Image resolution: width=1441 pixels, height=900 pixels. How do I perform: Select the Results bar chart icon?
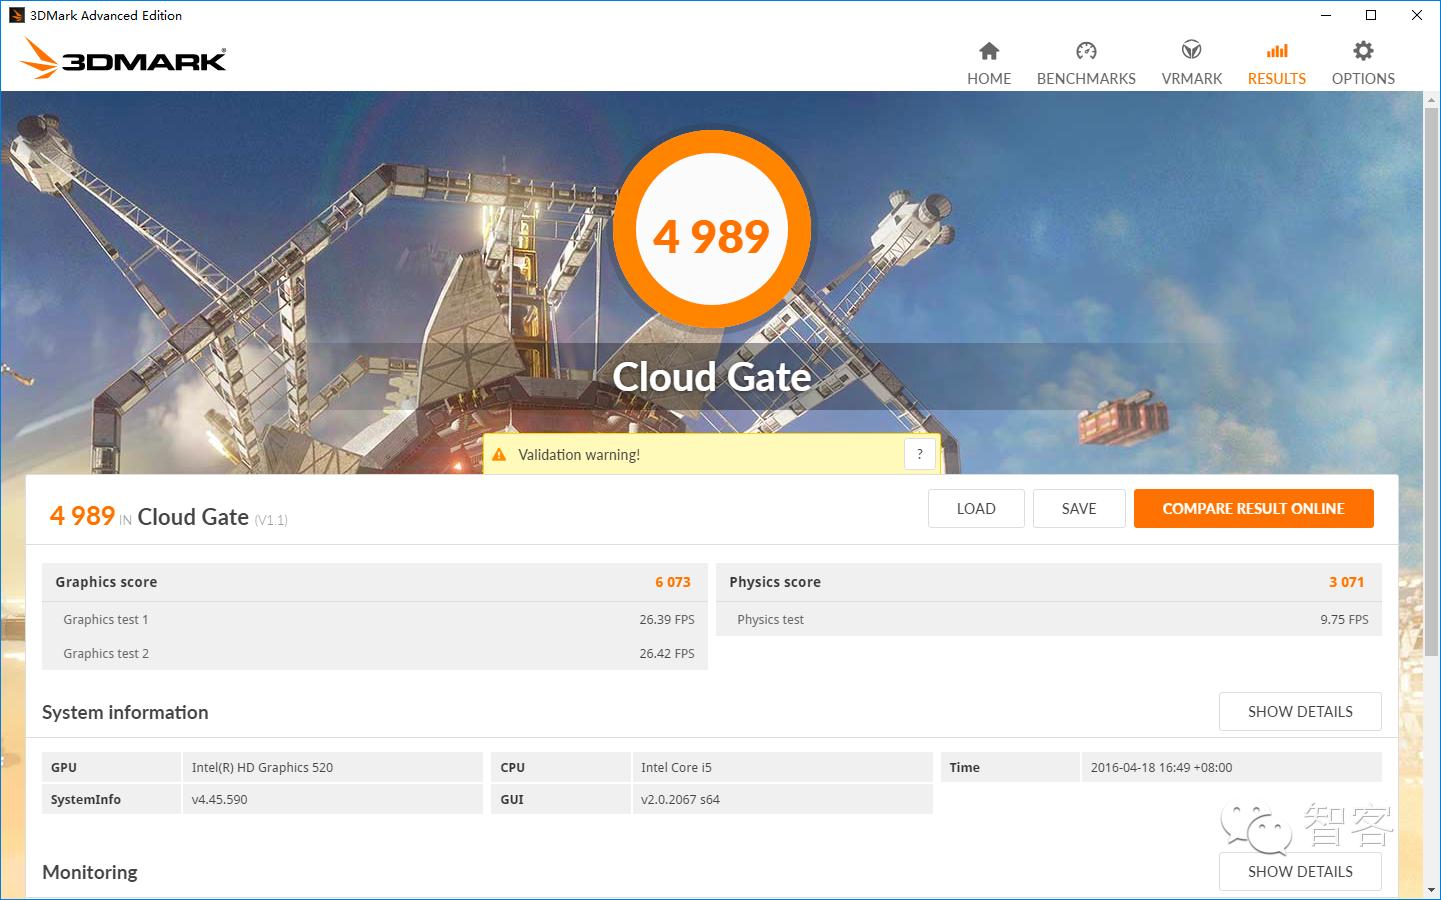coord(1276,51)
